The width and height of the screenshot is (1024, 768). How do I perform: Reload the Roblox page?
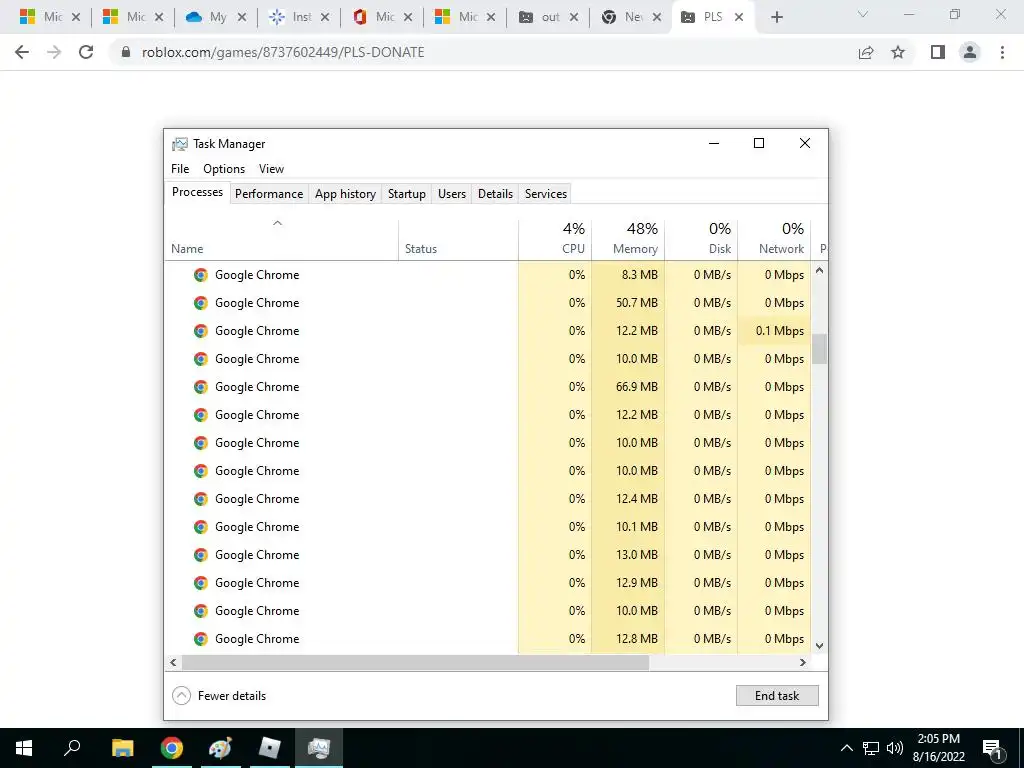[x=86, y=52]
